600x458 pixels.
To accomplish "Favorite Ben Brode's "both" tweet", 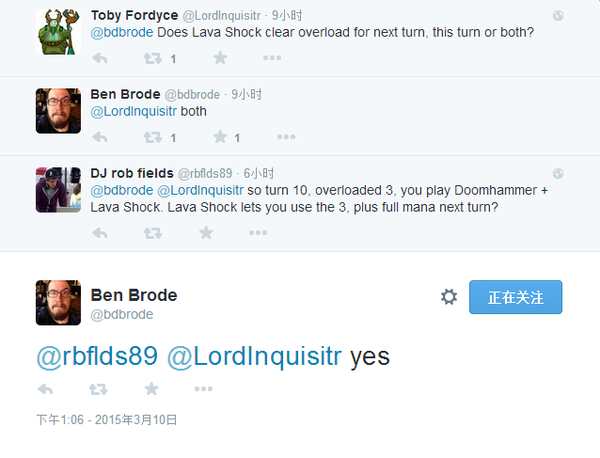I will (x=220, y=137).
